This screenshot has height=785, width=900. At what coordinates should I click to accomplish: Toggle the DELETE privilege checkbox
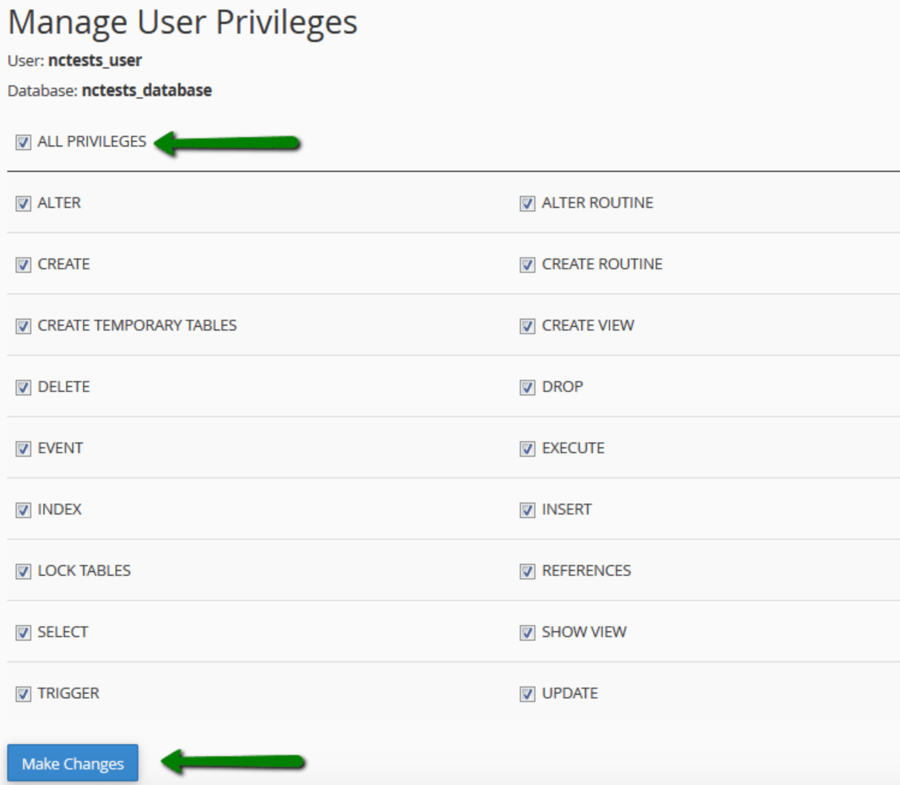click(23, 387)
